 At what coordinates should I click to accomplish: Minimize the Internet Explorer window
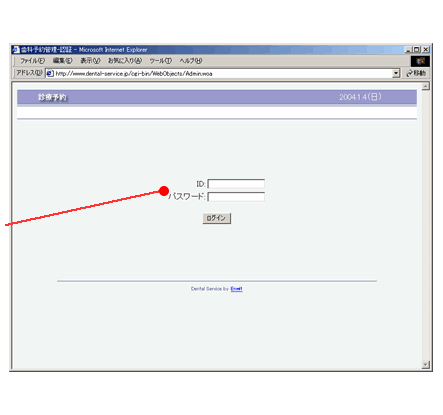408,50
